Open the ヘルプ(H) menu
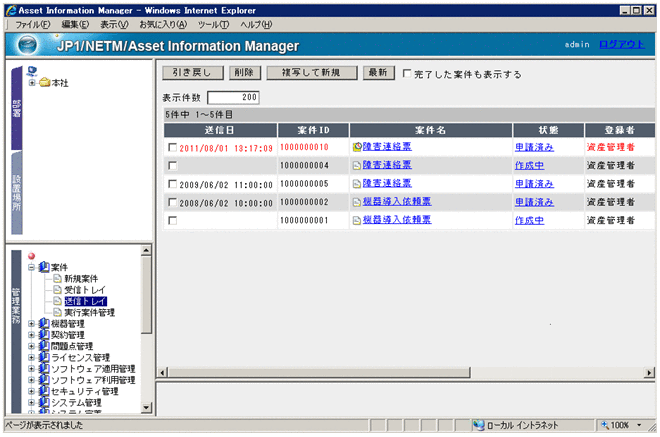Viewport: 660px width, 437px height. coord(256,24)
